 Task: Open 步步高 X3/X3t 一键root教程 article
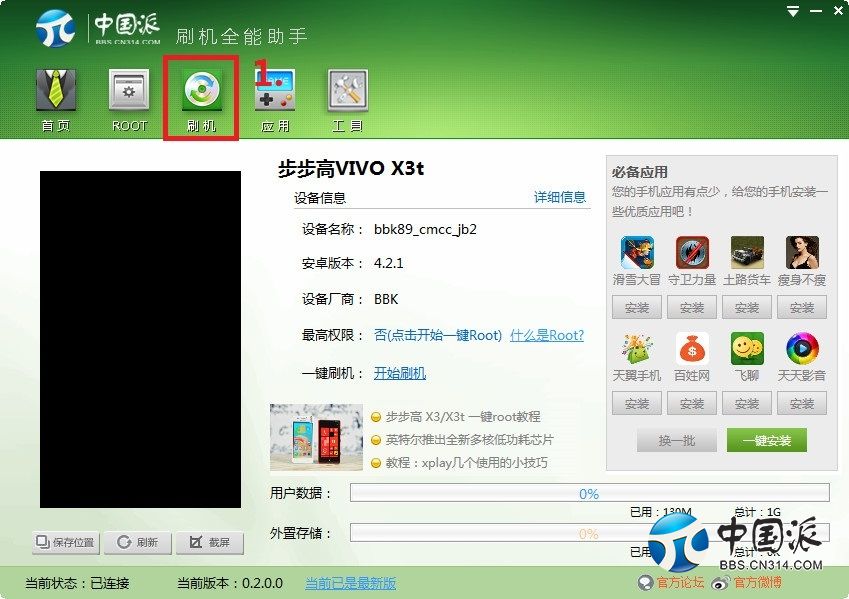tap(463, 416)
